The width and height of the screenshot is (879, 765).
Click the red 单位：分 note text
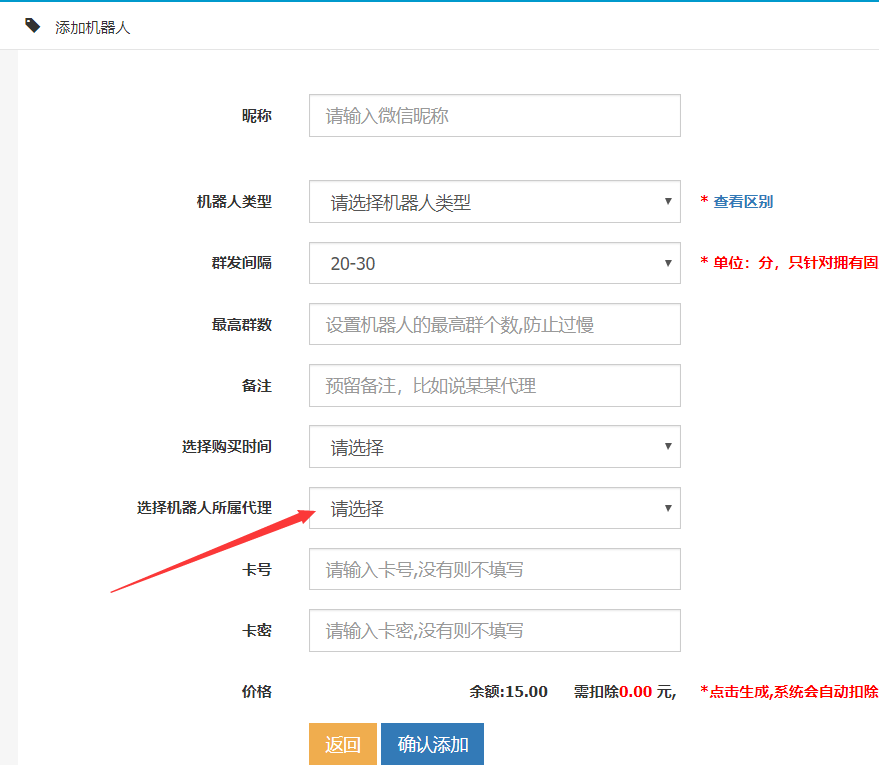click(789, 262)
